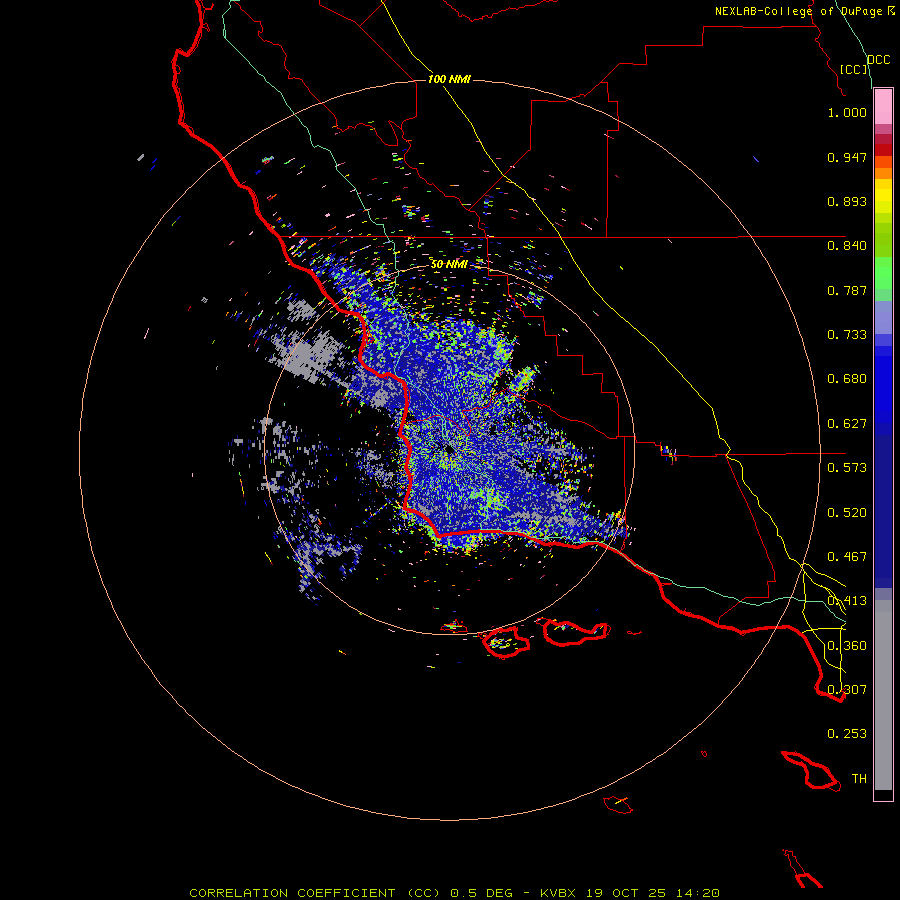The width and height of the screenshot is (900, 900).
Task: Select the 0.893 legend value
Action: [847, 201]
